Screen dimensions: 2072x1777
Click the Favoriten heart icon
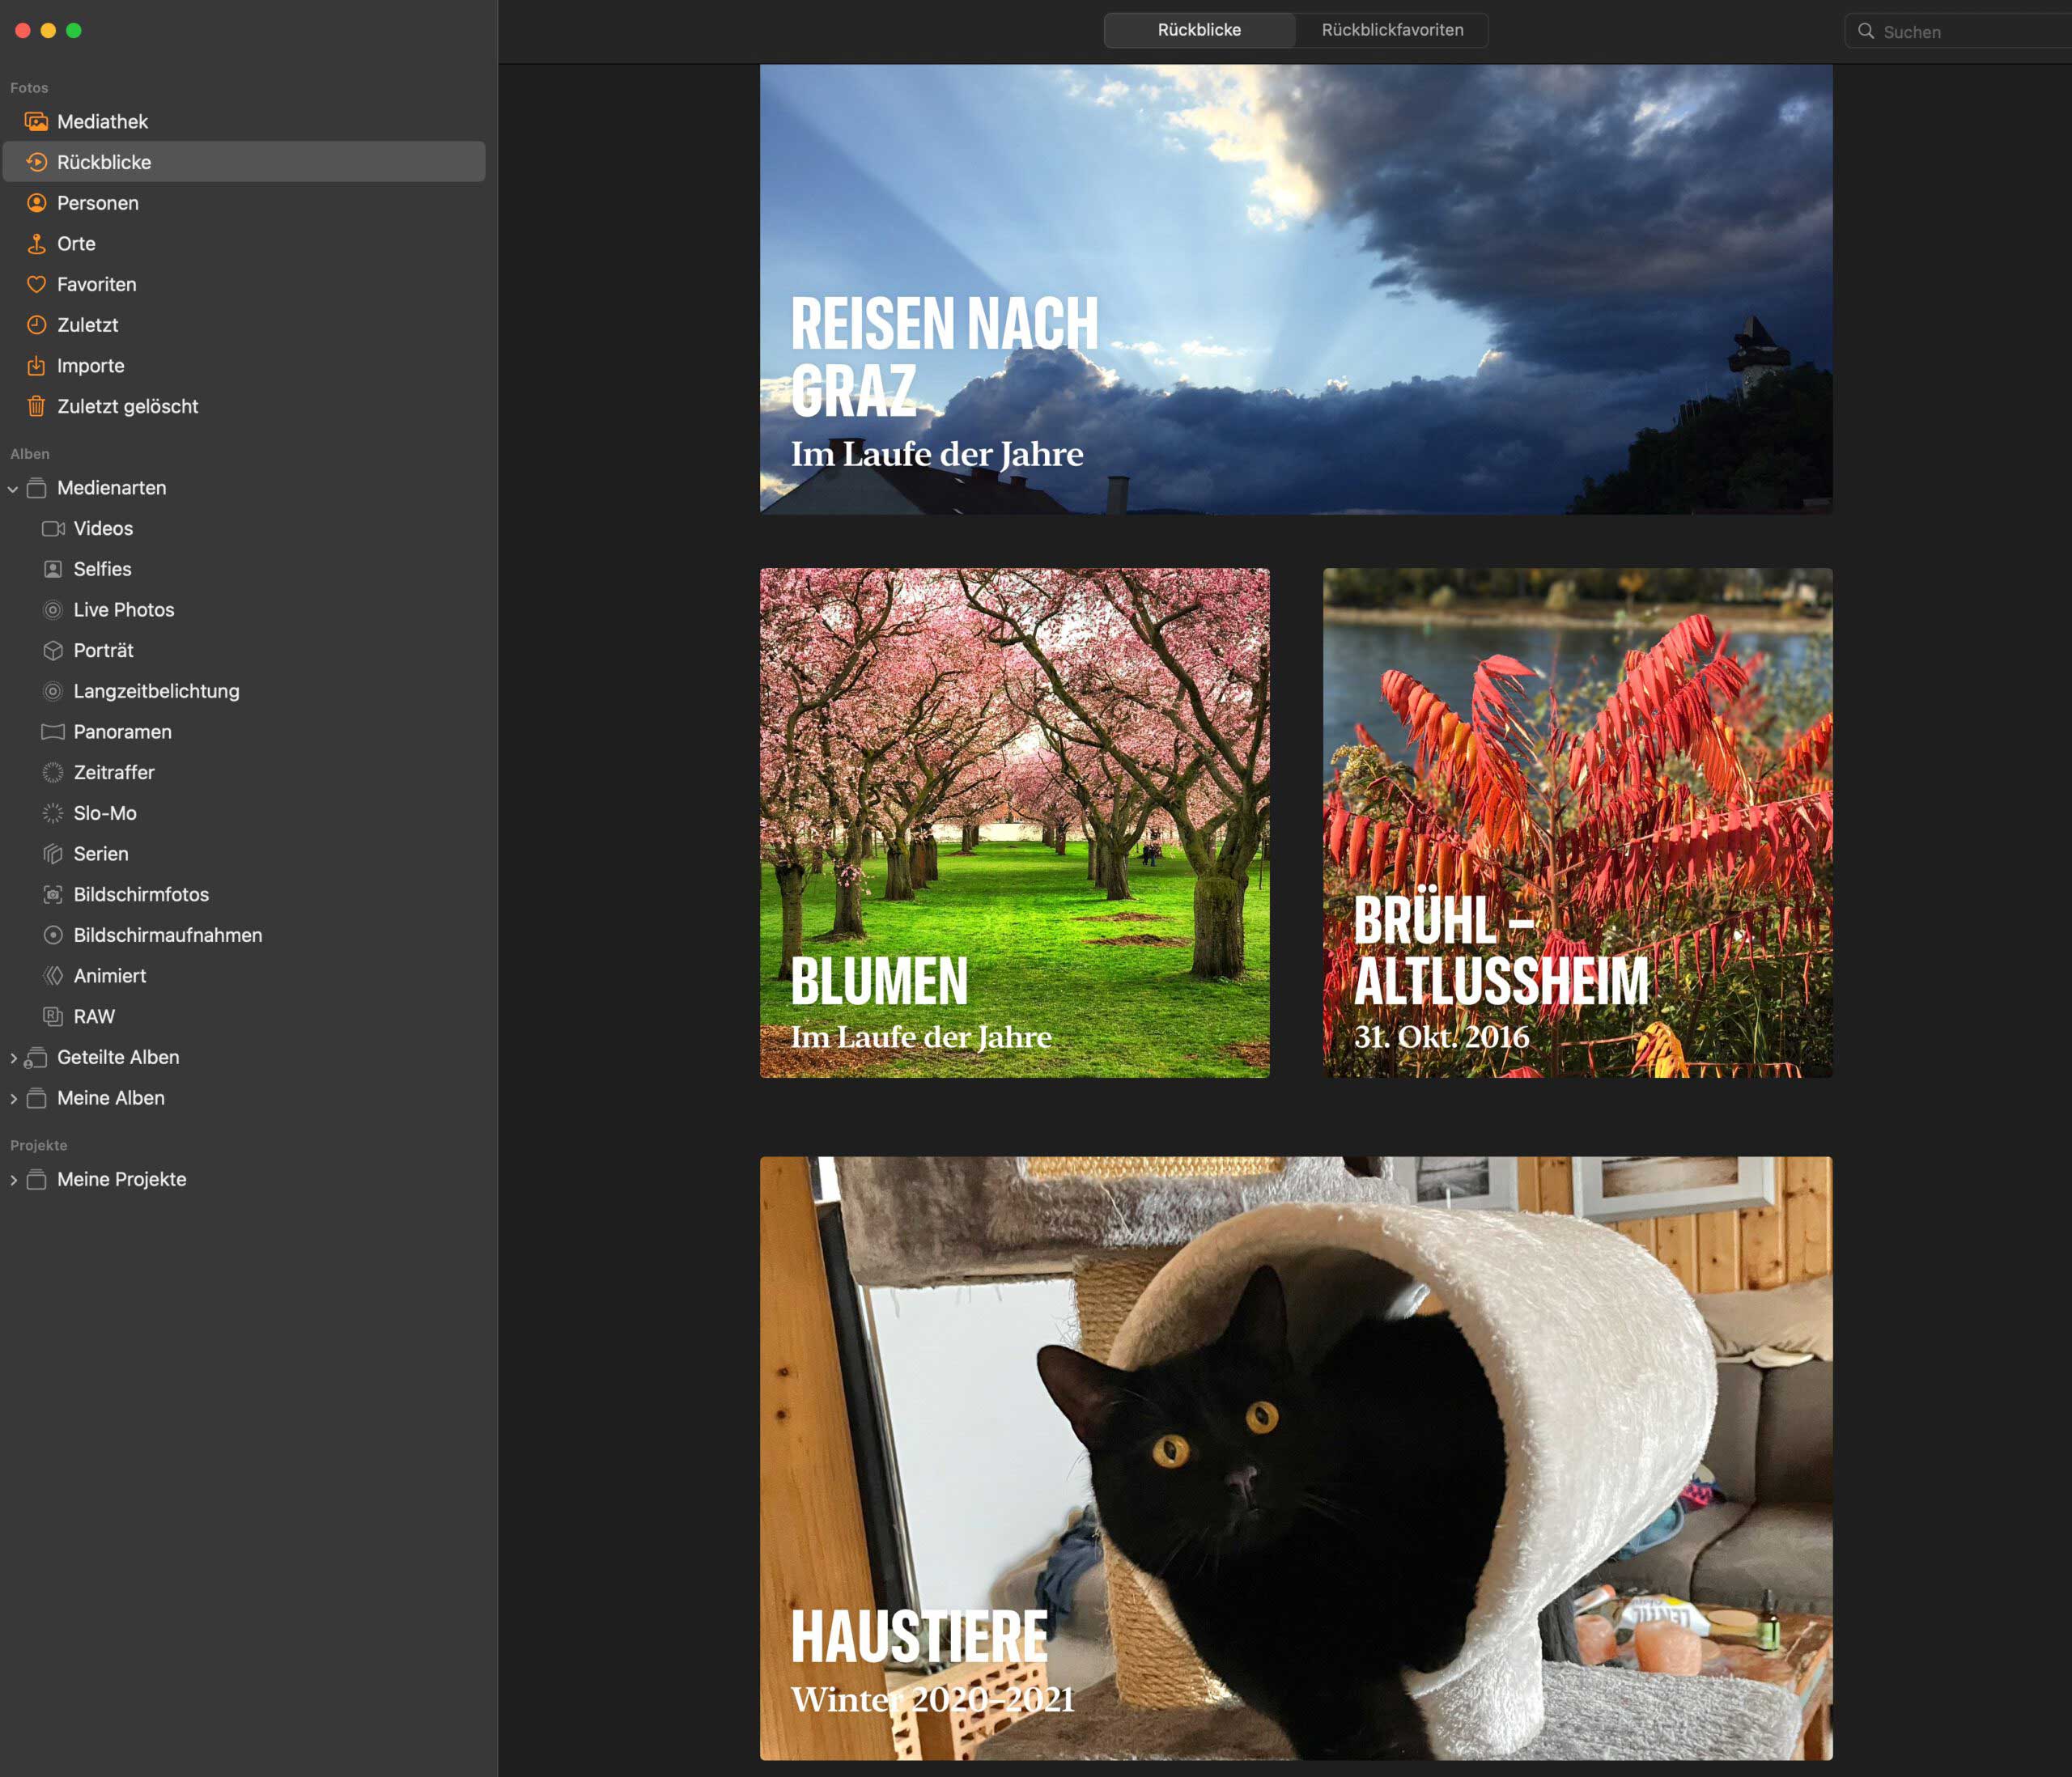pyautogui.click(x=36, y=285)
